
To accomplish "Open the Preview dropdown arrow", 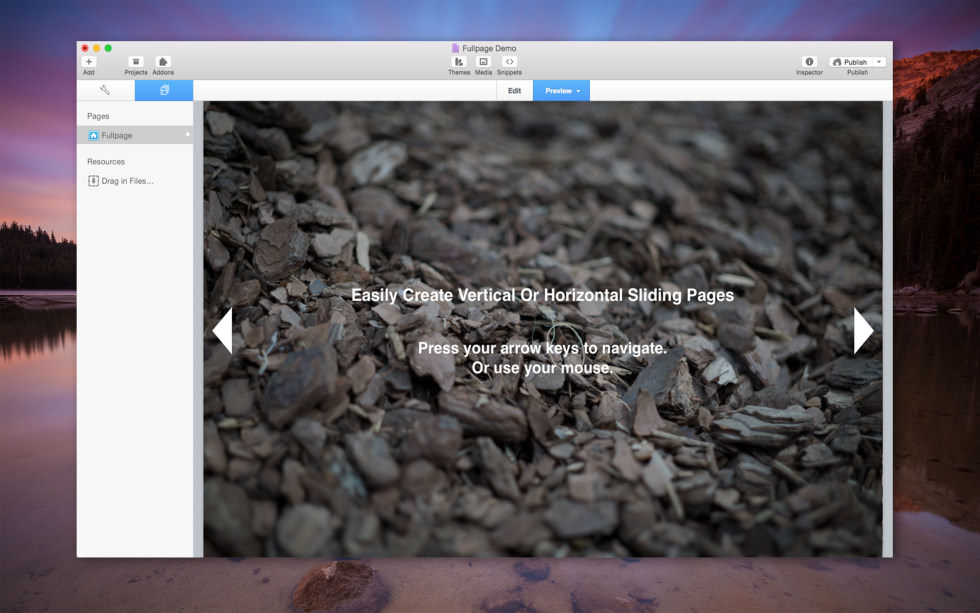I will (579, 91).
